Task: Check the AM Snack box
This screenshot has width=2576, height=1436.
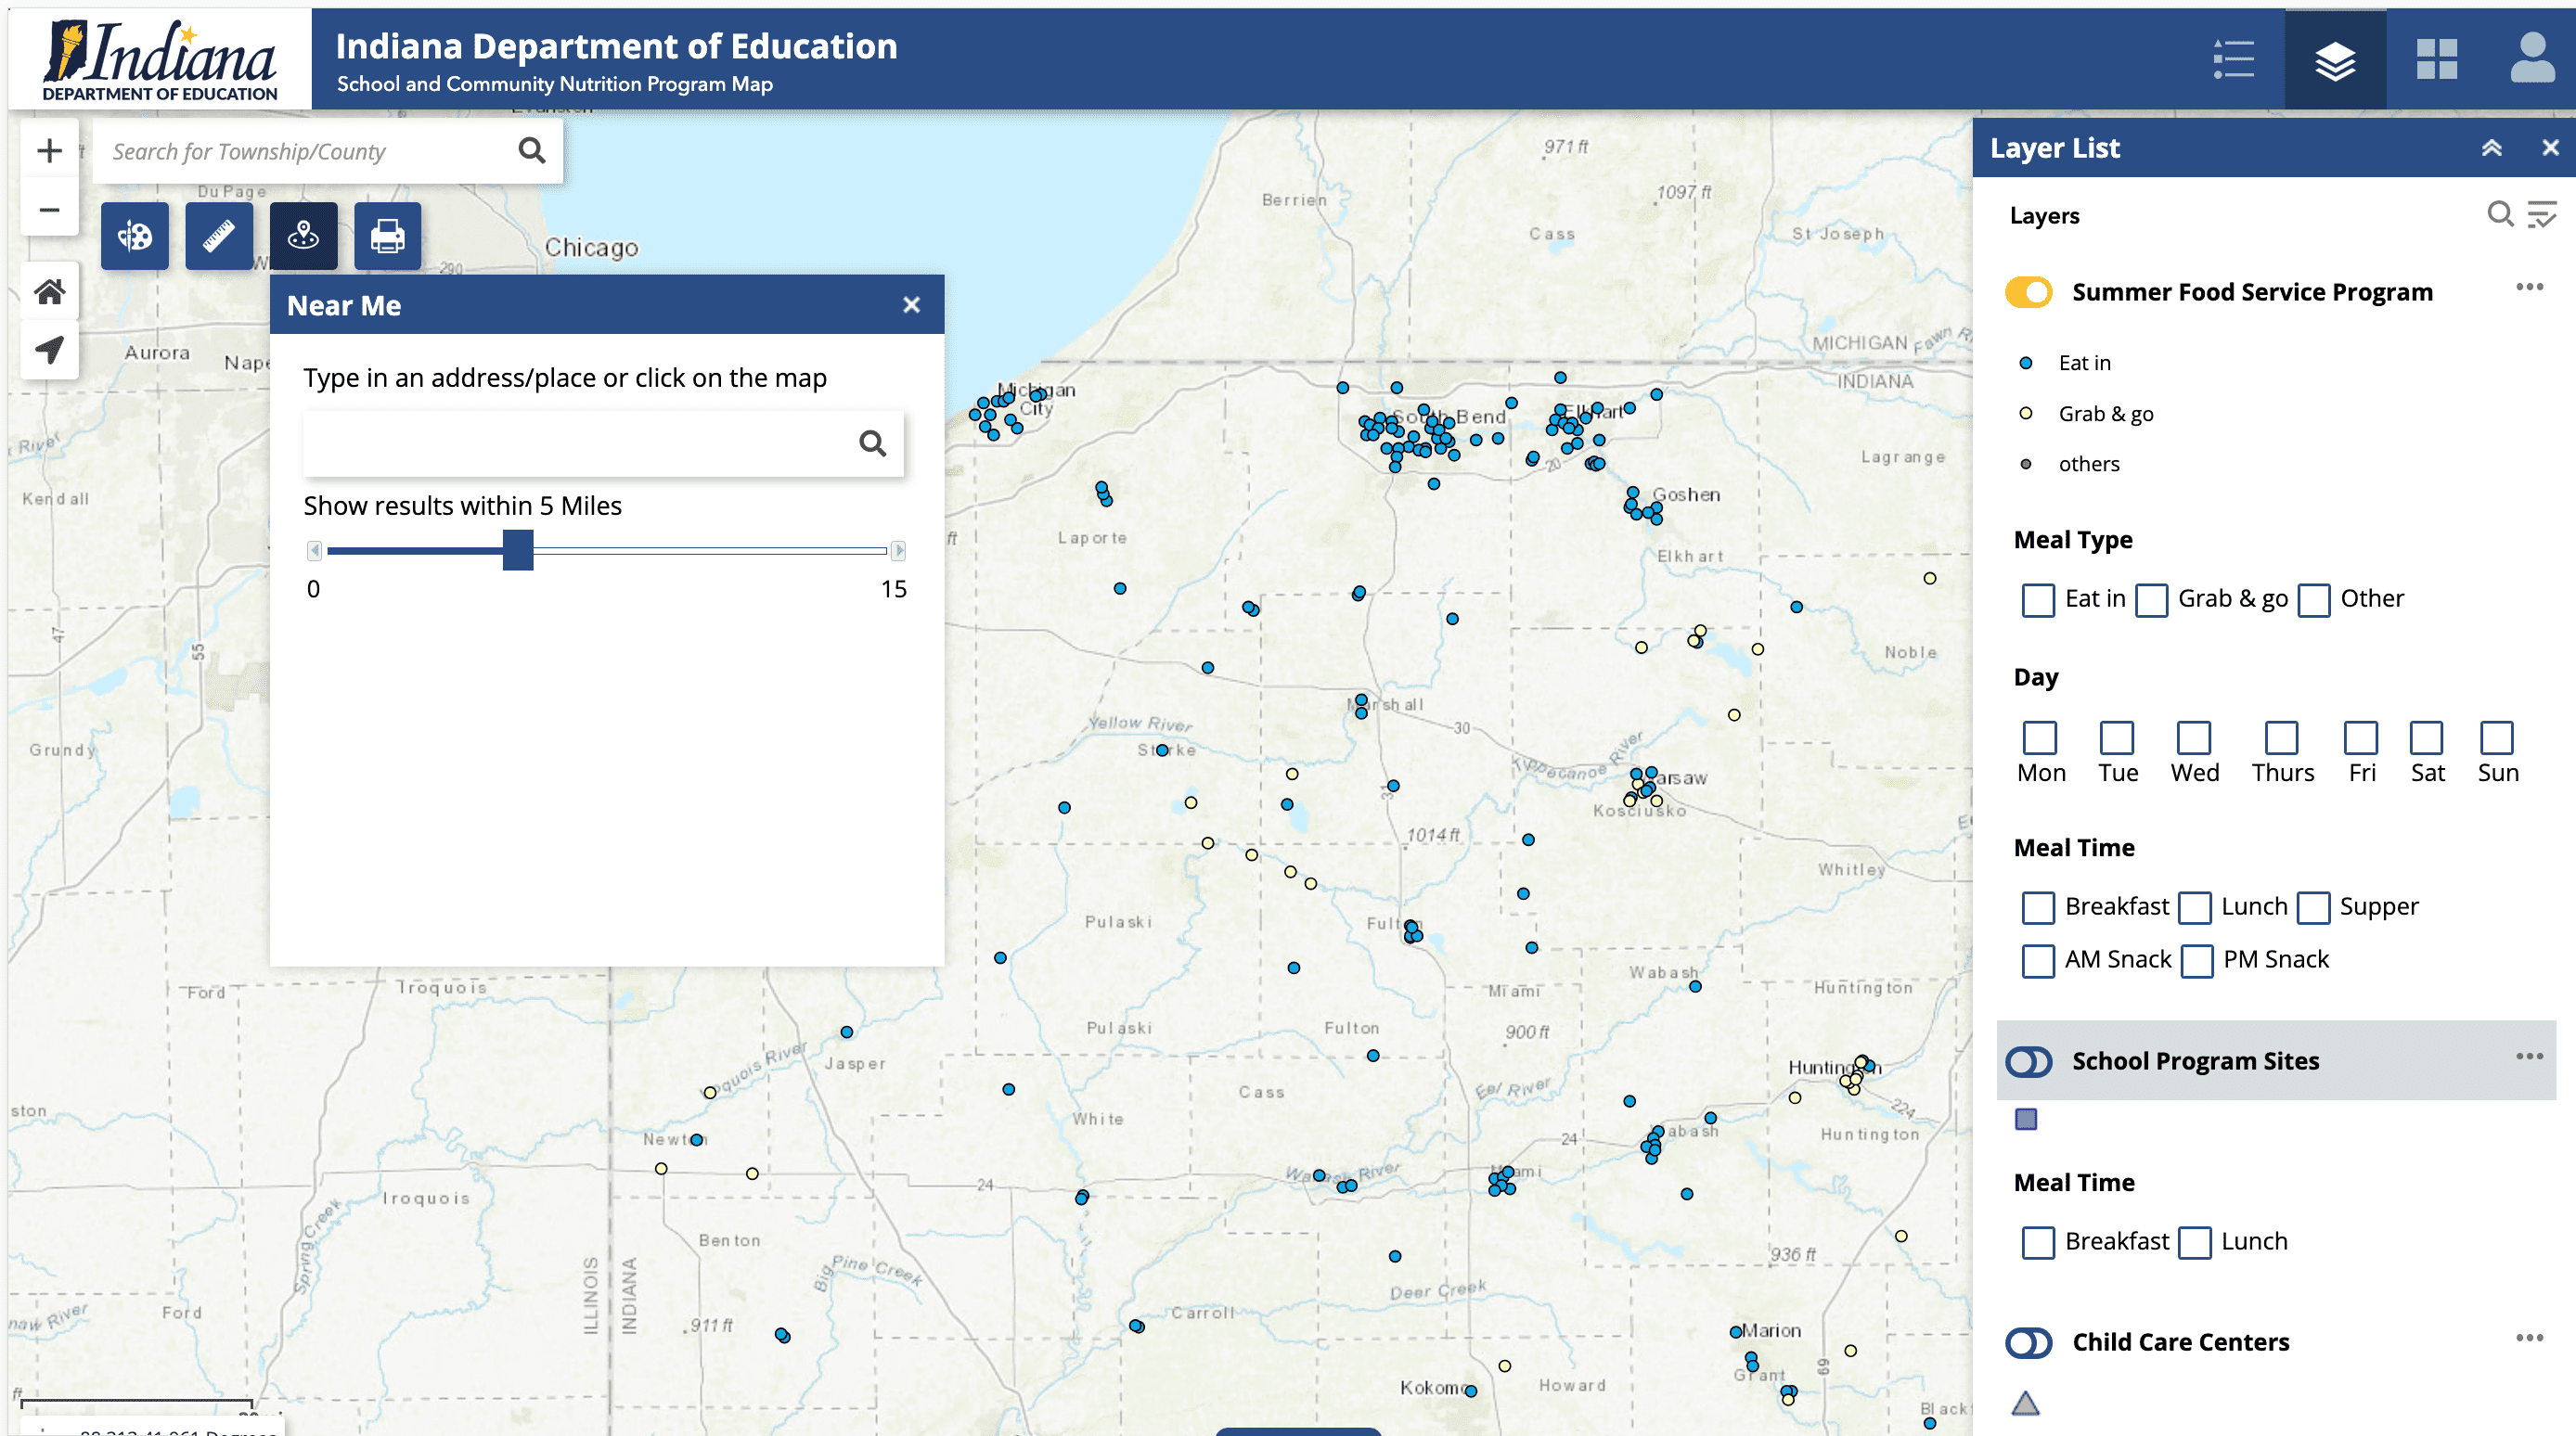Action: point(2038,961)
